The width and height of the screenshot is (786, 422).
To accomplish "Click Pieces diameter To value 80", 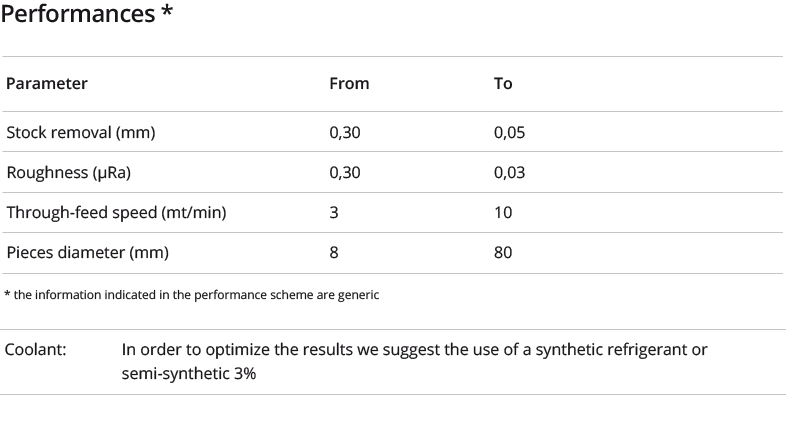I will pyautogui.click(x=503, y=252).
